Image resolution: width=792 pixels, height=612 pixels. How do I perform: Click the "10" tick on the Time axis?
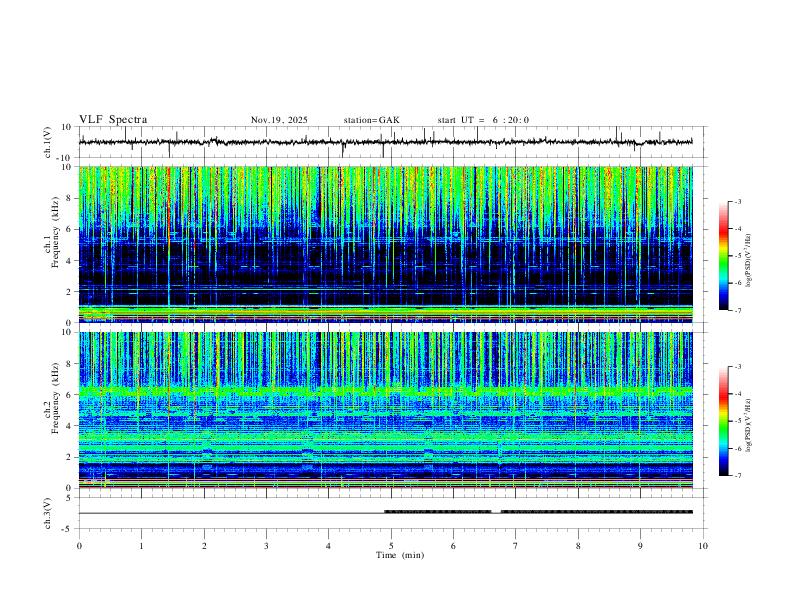[703, 546]
